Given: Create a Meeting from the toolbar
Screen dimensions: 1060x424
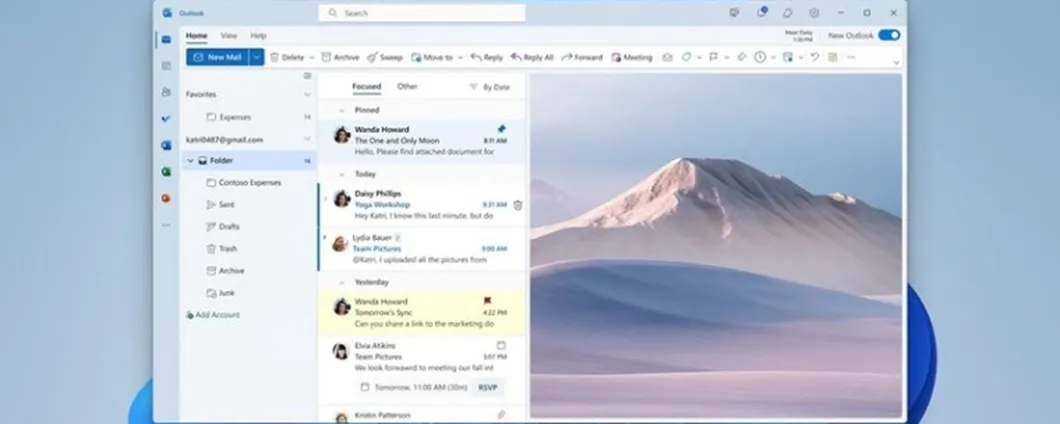Looking at the screenshot, I should coord(631,57).
